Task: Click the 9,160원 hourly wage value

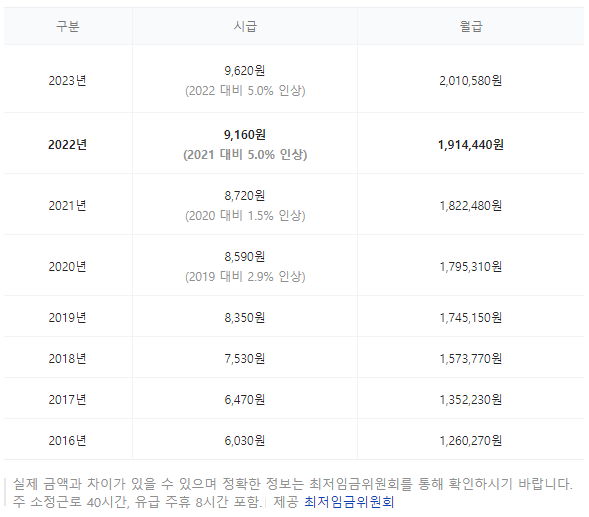Action: tap(245, 135)
